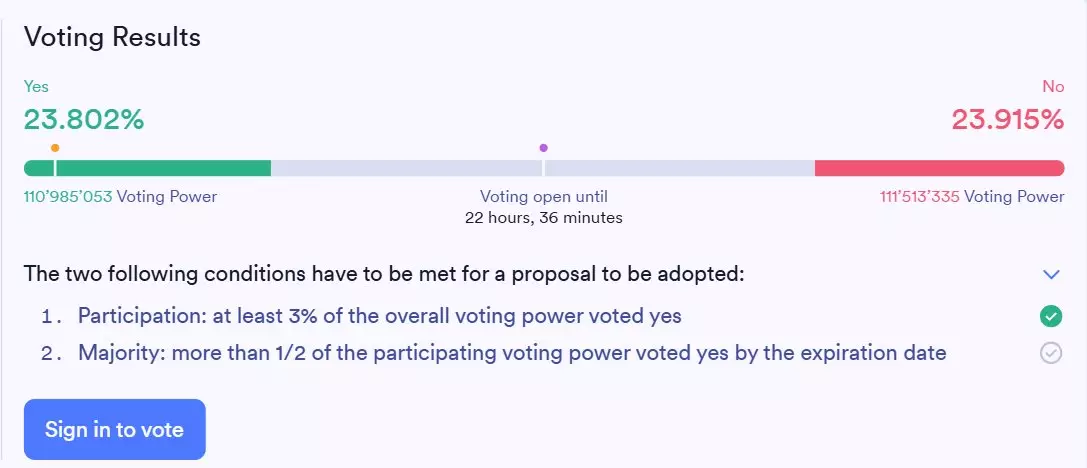Viewport: 1087px width, 468px height.
Task: Click the grey majority condition checkmark icon
Action: tap(1051, 354)
